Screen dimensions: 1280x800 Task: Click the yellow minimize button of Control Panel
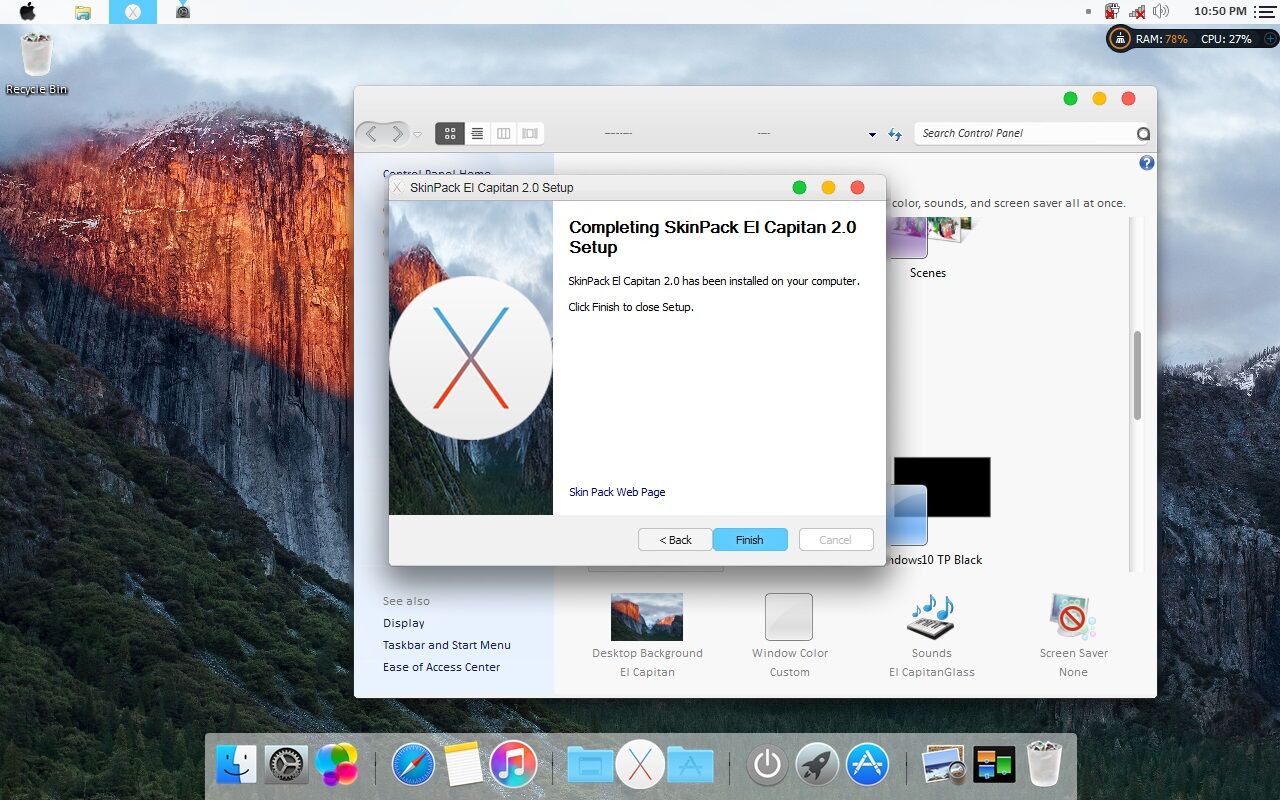tap(1099, 98)
